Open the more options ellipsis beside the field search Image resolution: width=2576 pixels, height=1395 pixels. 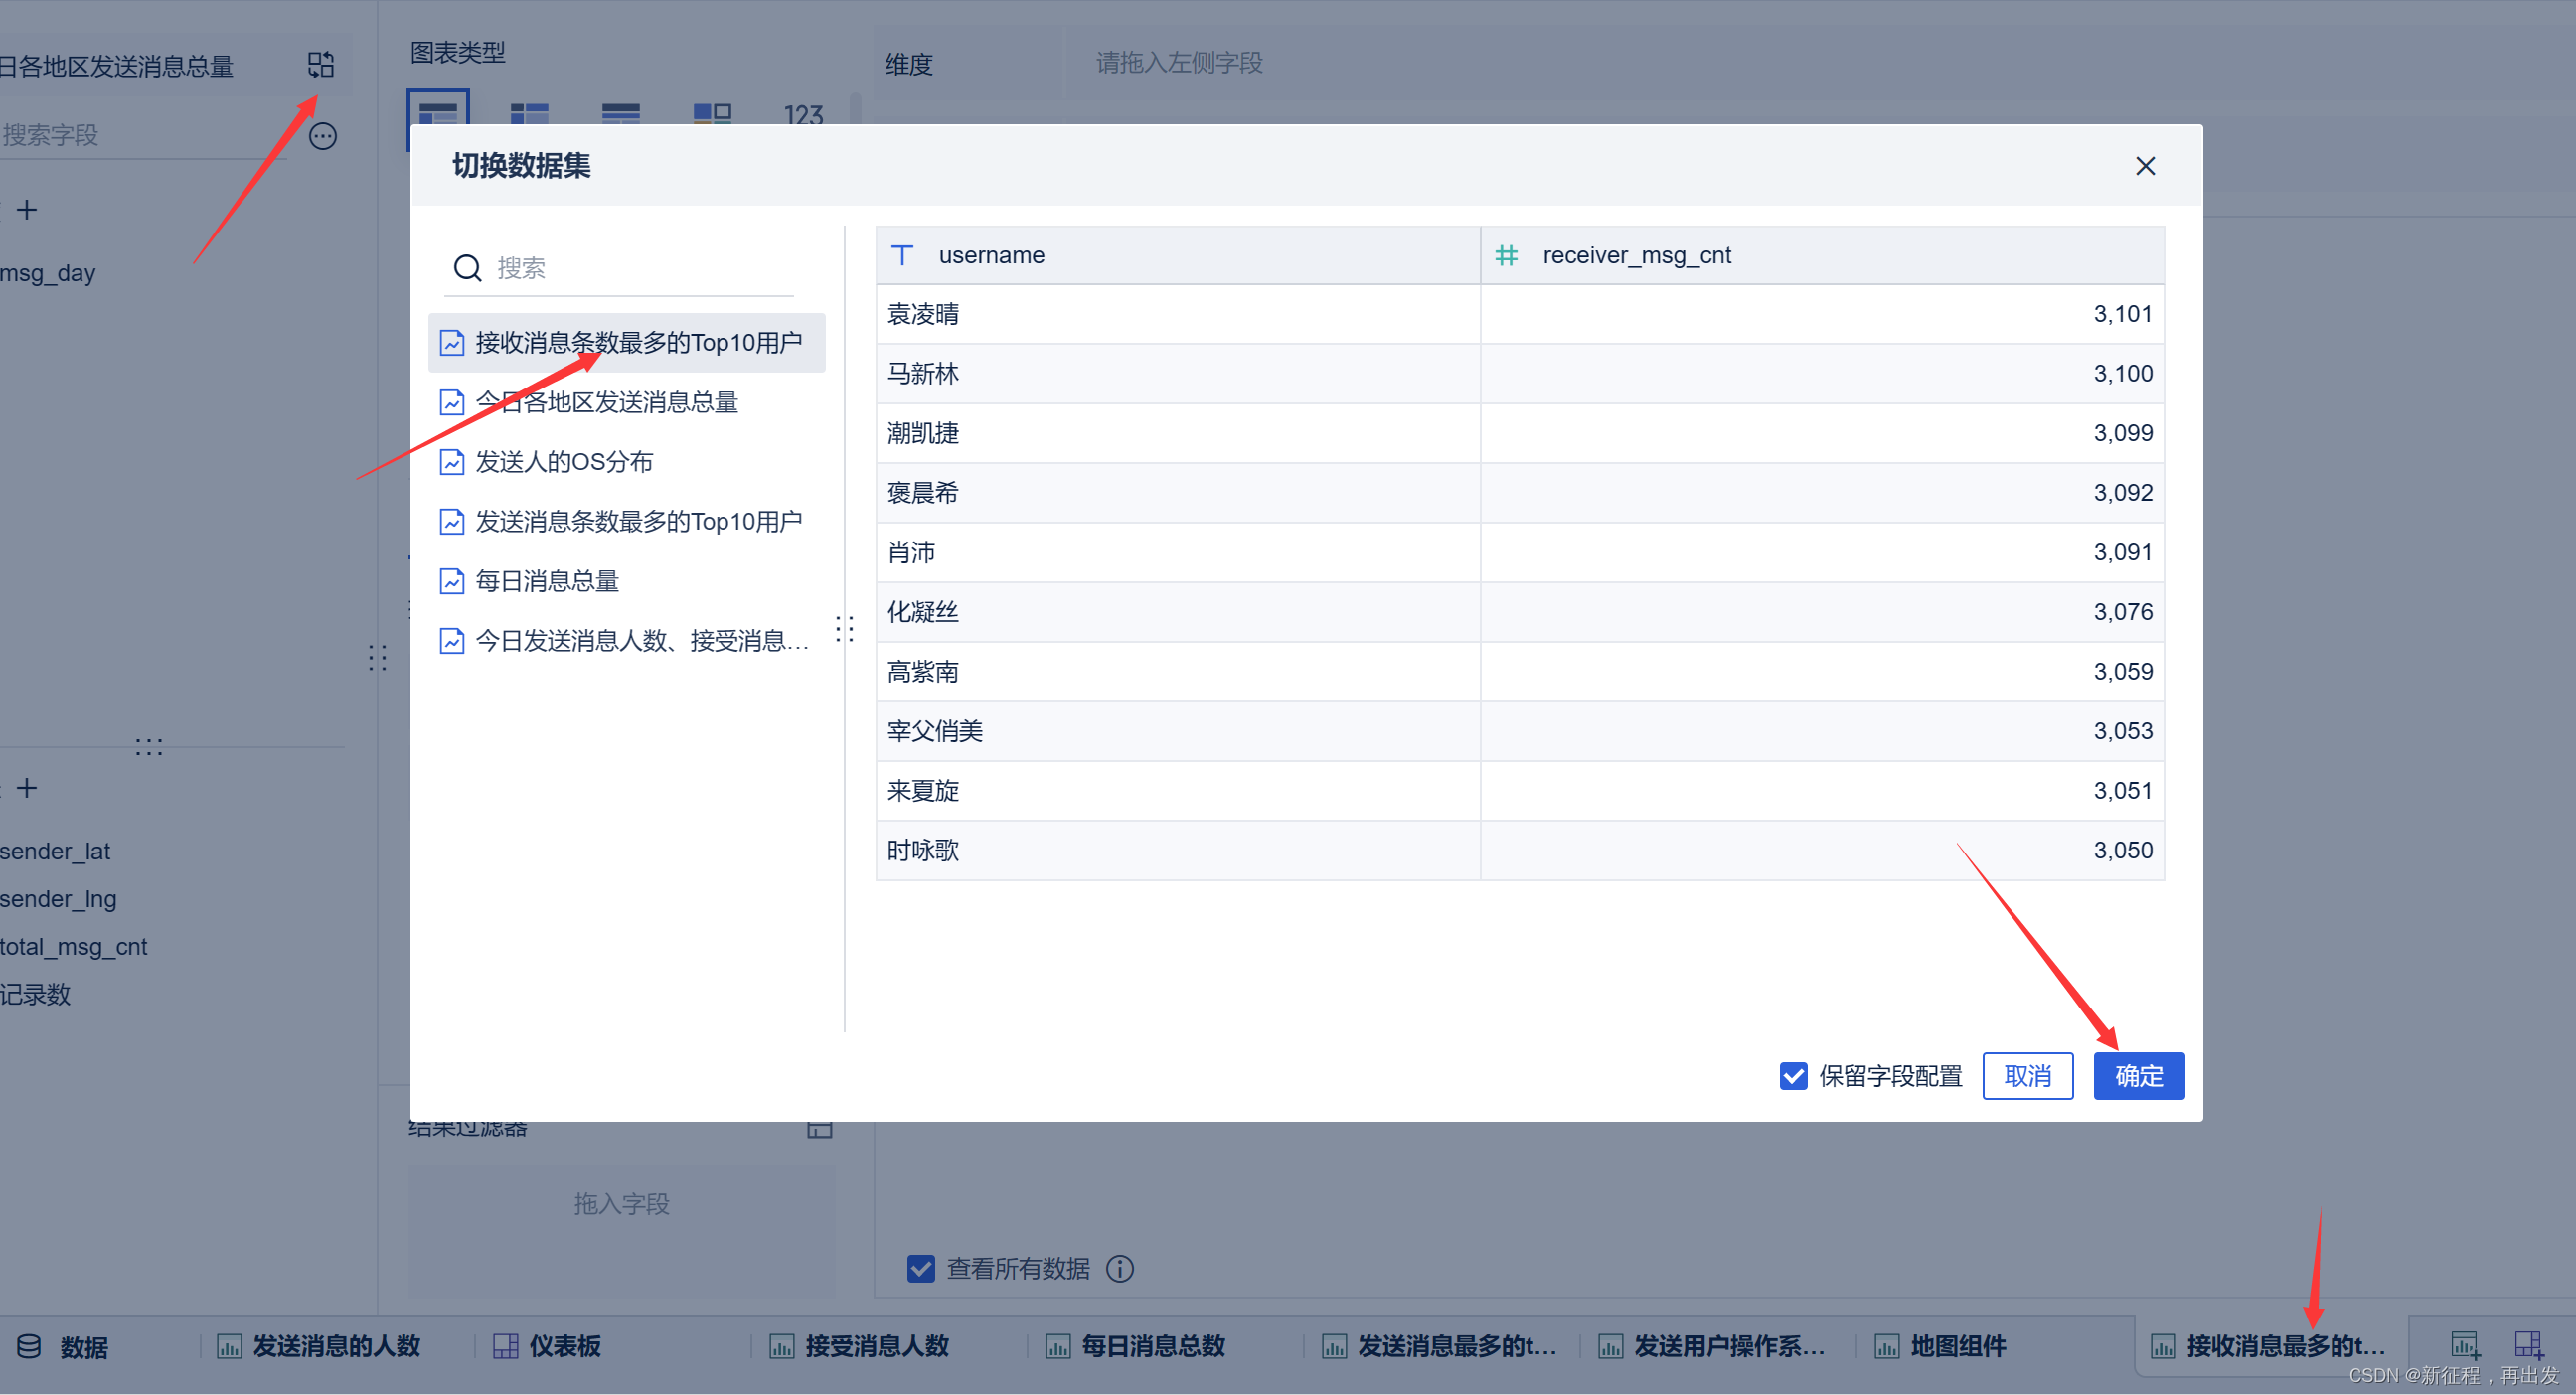click(323, 136)
